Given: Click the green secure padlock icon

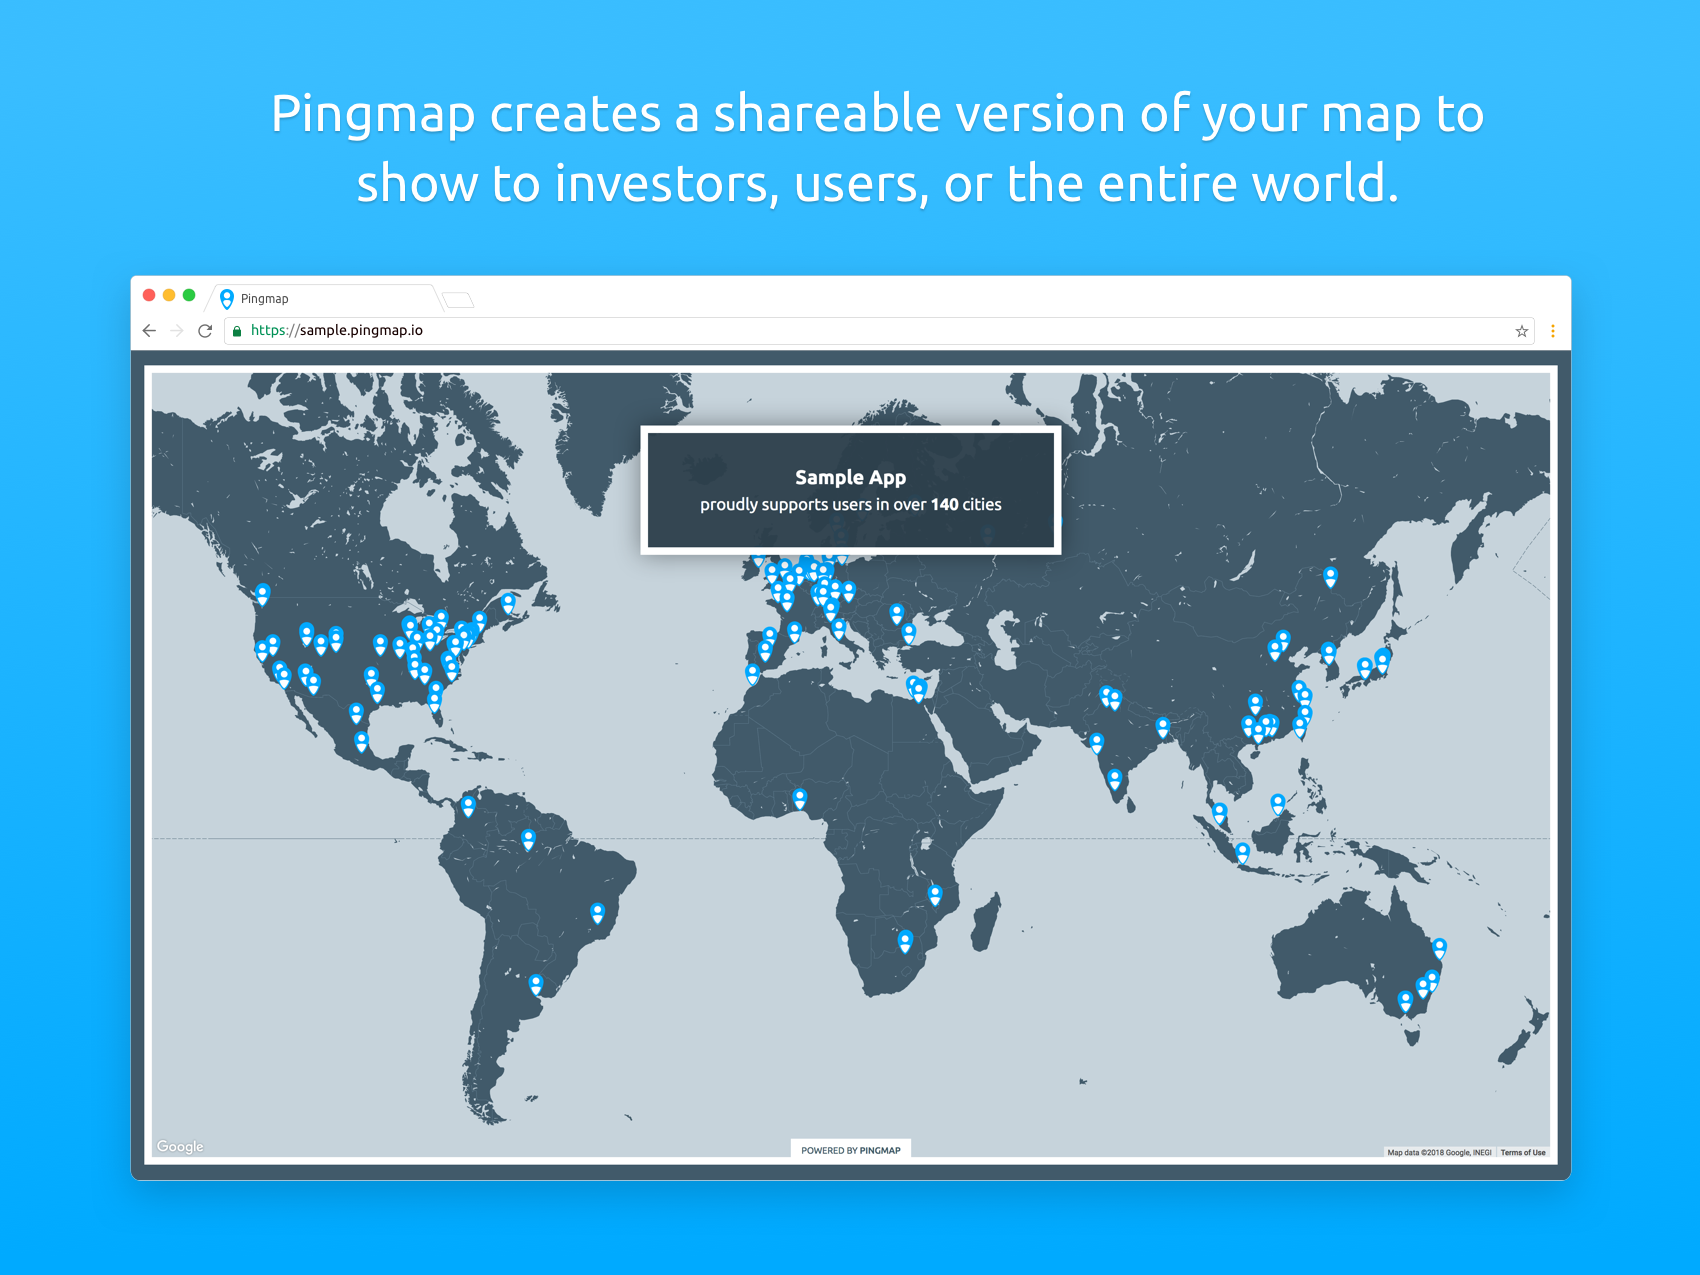Looking at the screenshot, I should 237,331.
